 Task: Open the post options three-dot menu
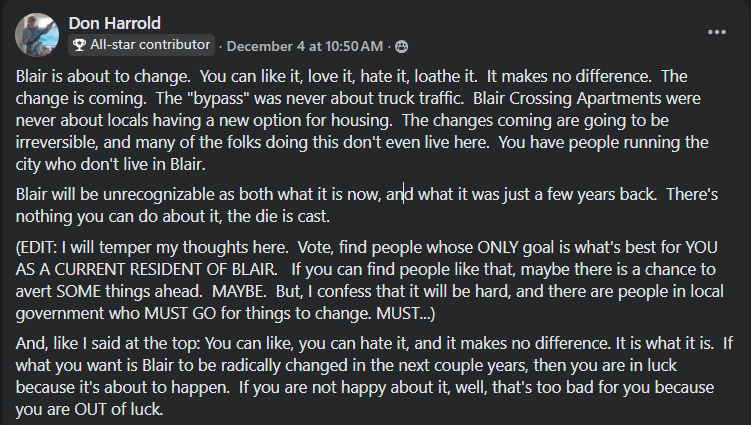pos(717,32)
